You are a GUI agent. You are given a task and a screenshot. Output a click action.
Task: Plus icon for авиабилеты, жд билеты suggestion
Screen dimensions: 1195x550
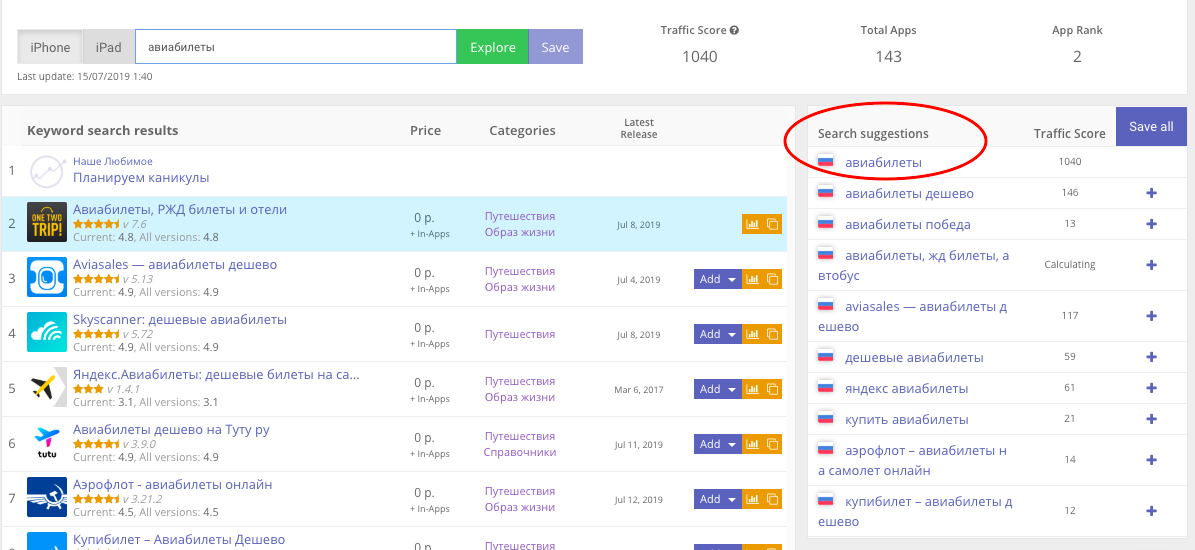[x=1152, y=265]
